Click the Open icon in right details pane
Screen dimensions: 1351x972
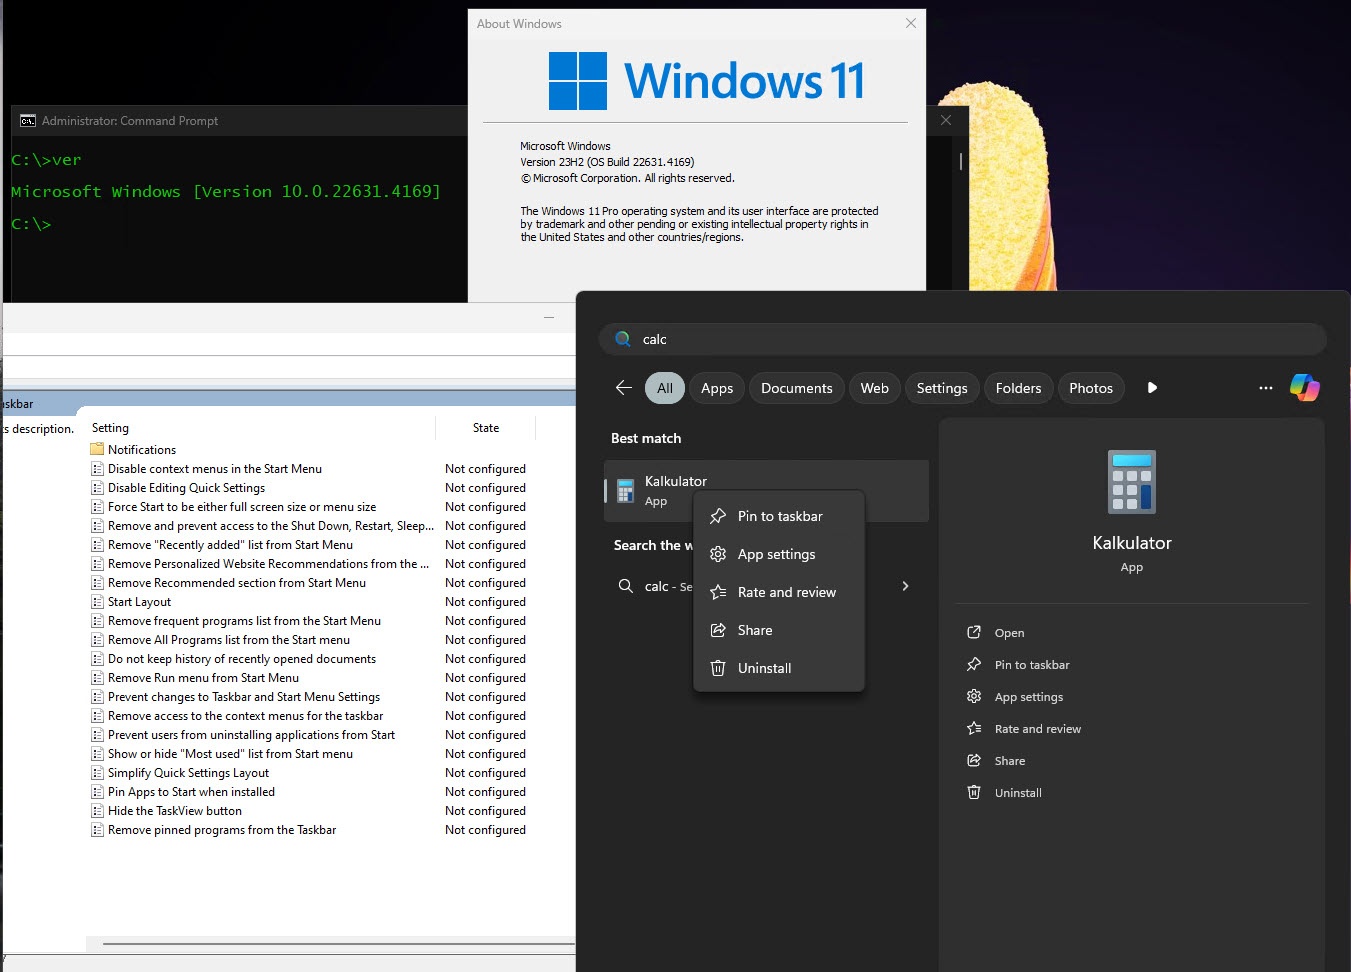click(x=974, y=632)
